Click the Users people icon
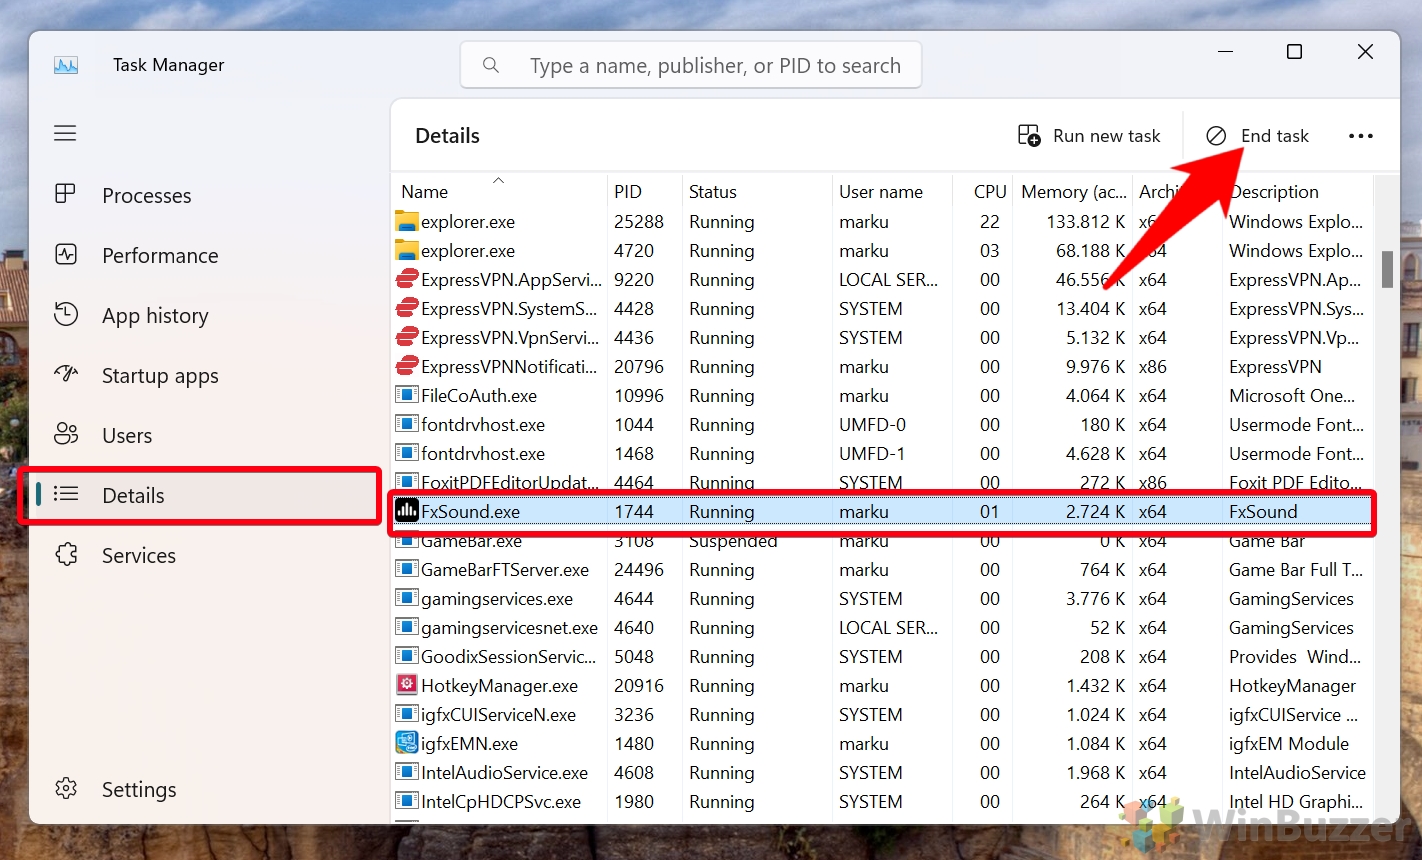 click(66, 434)
